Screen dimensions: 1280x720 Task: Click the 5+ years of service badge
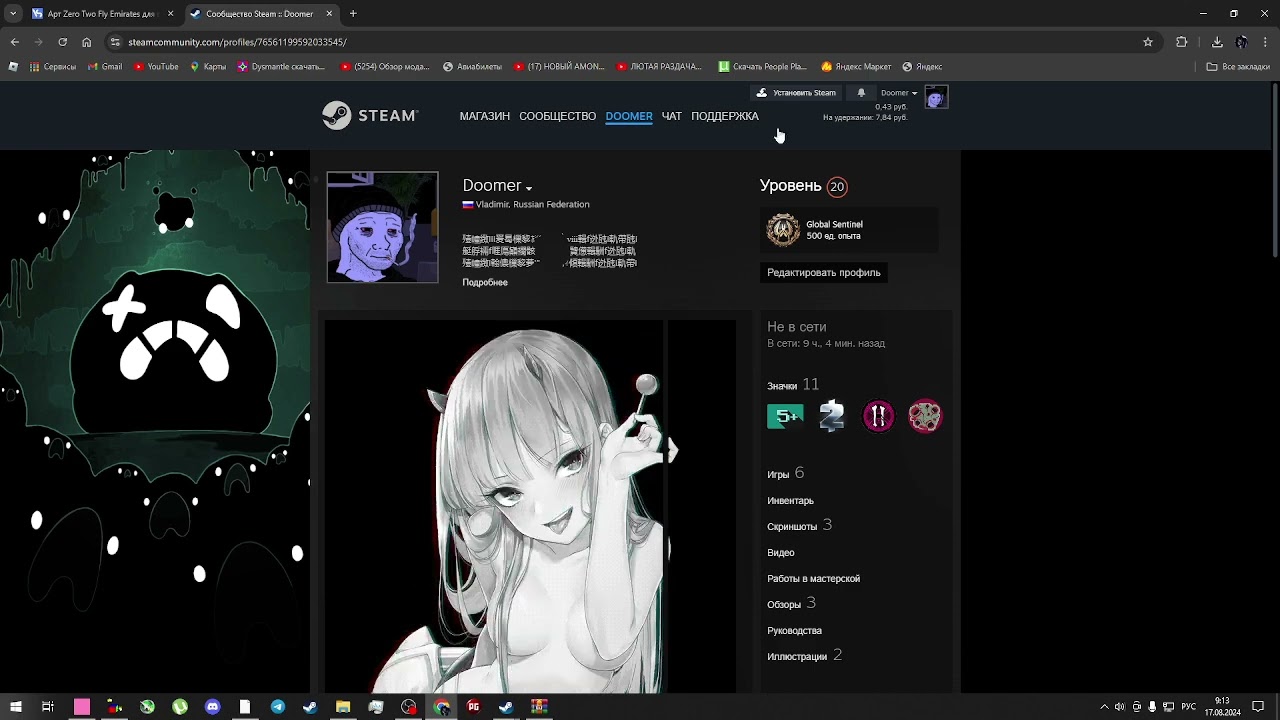point(785,416)
